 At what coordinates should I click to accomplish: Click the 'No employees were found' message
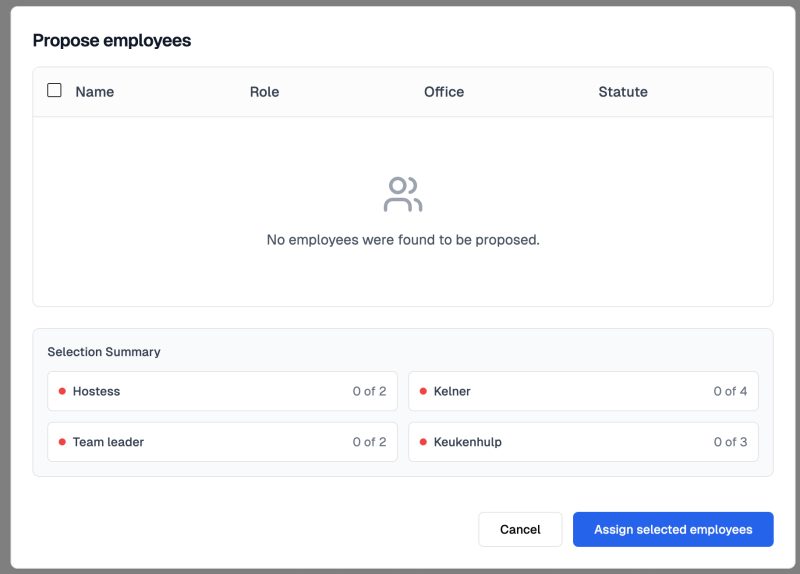click(x=403, y=240)
